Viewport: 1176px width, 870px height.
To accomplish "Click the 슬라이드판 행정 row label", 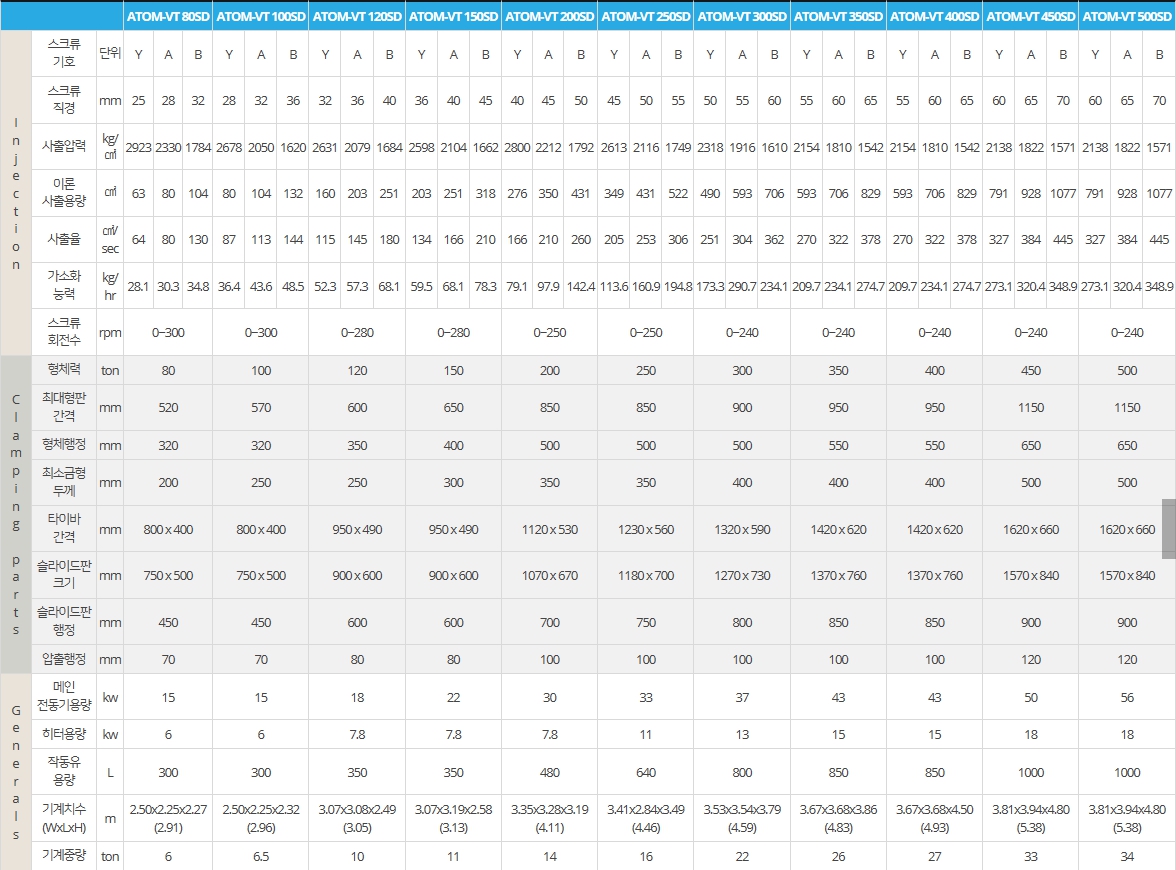I will coord(64,621).
